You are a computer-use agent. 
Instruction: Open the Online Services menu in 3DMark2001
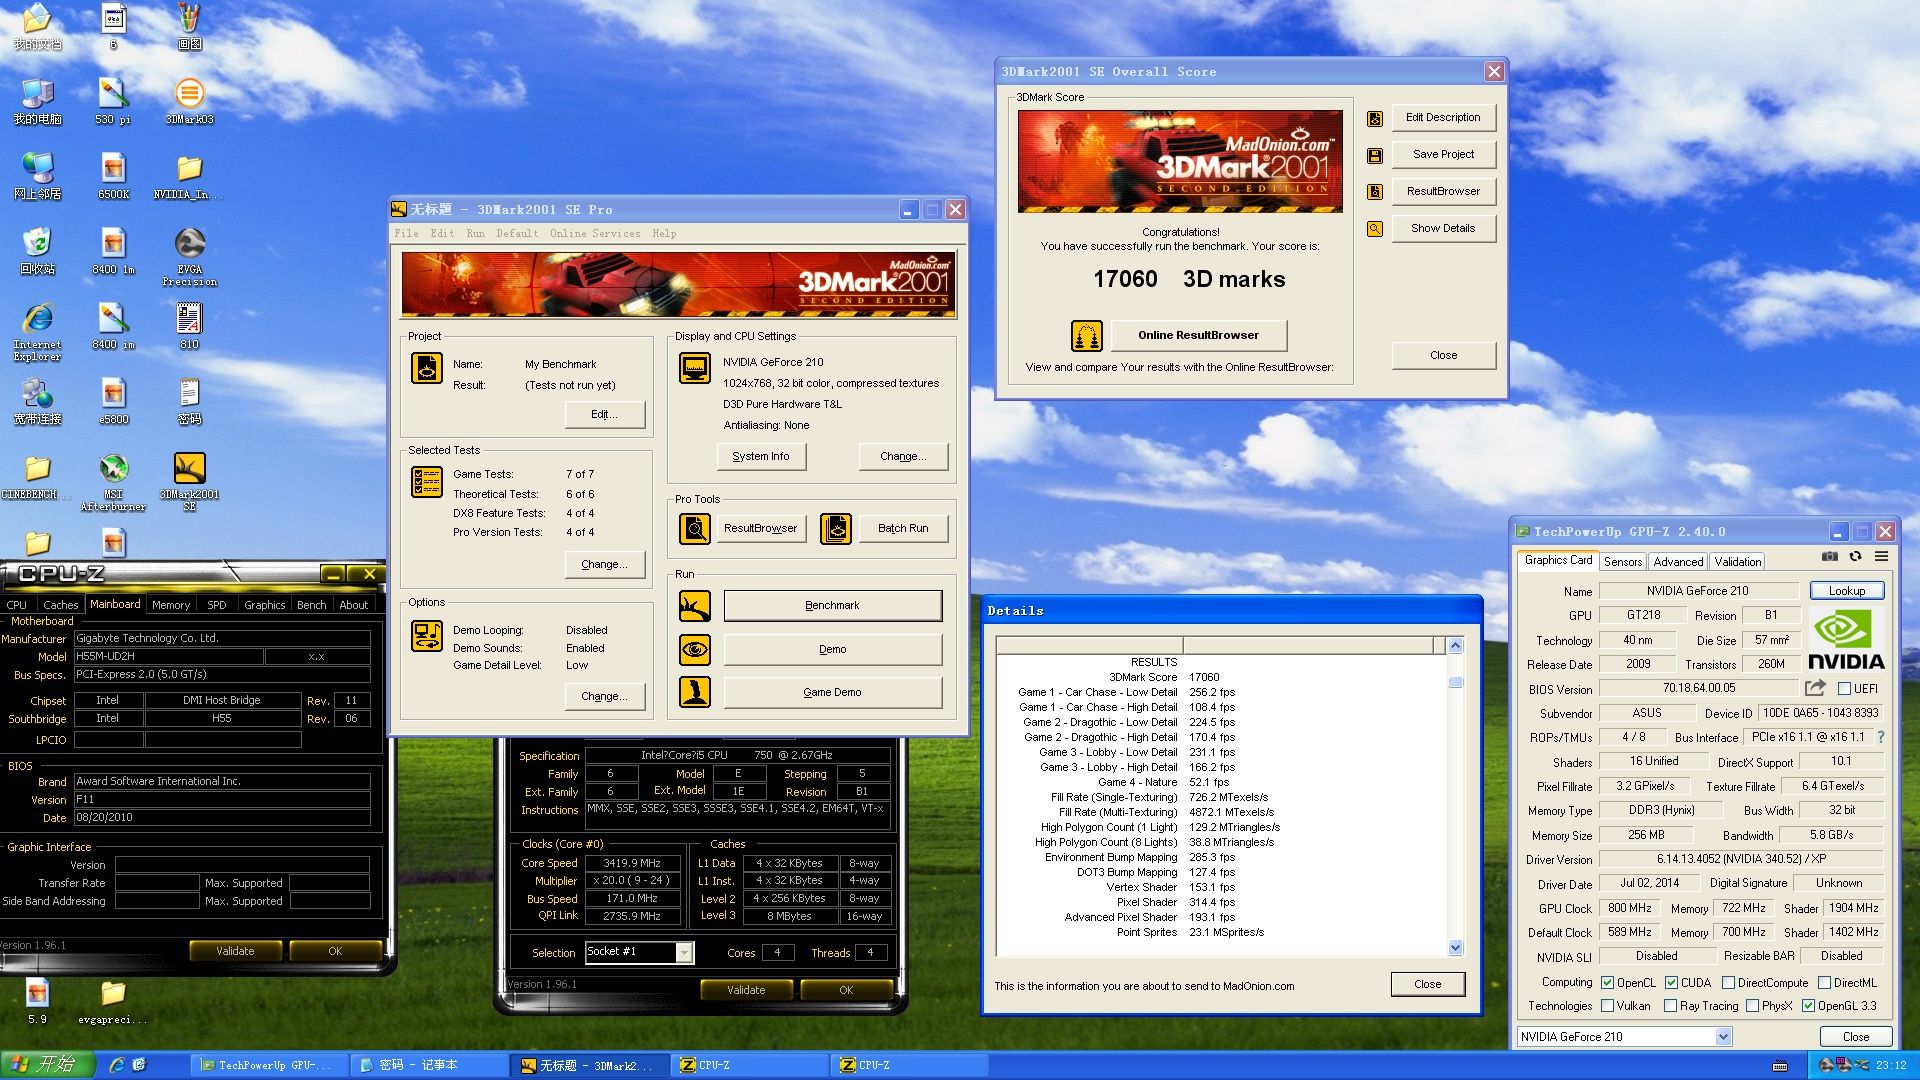pos(595,233)
